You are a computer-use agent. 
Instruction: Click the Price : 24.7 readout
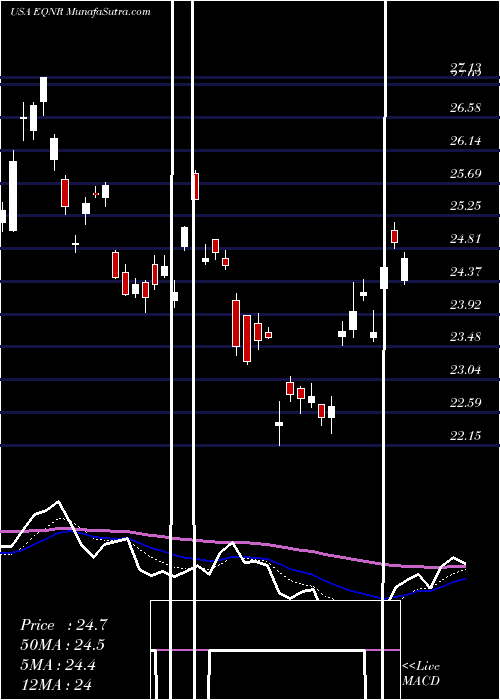coord(64,625)
